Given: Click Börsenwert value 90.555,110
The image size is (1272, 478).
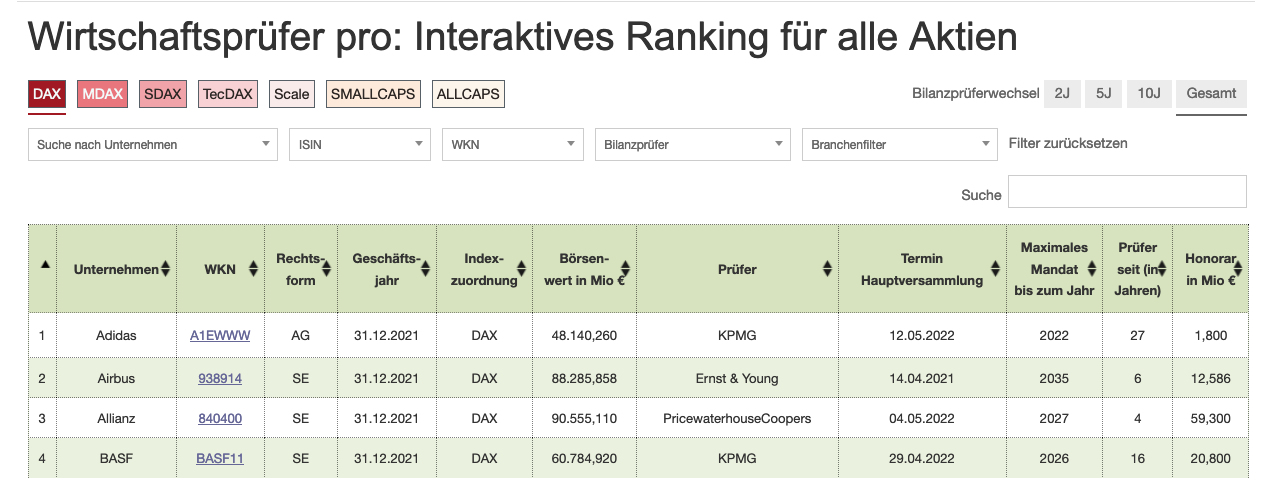Looking at the screenshot, I should [x=584, y=418].
